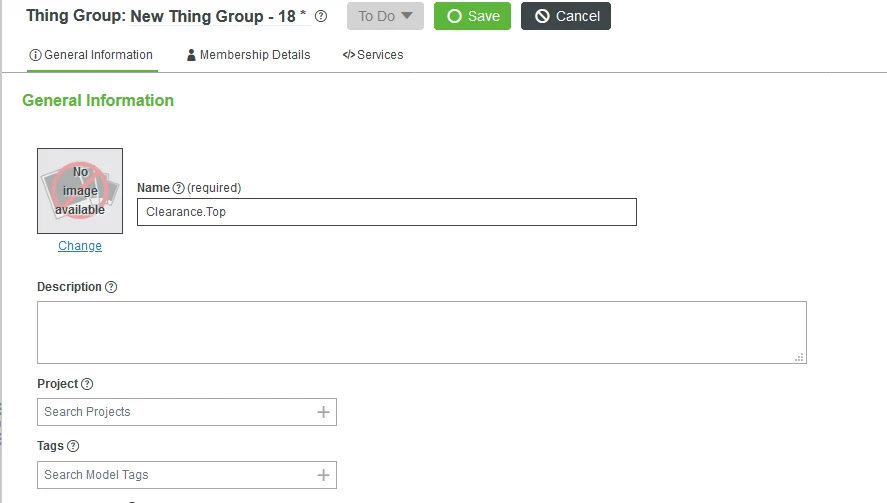Show help for Name field

click(178, 188)
